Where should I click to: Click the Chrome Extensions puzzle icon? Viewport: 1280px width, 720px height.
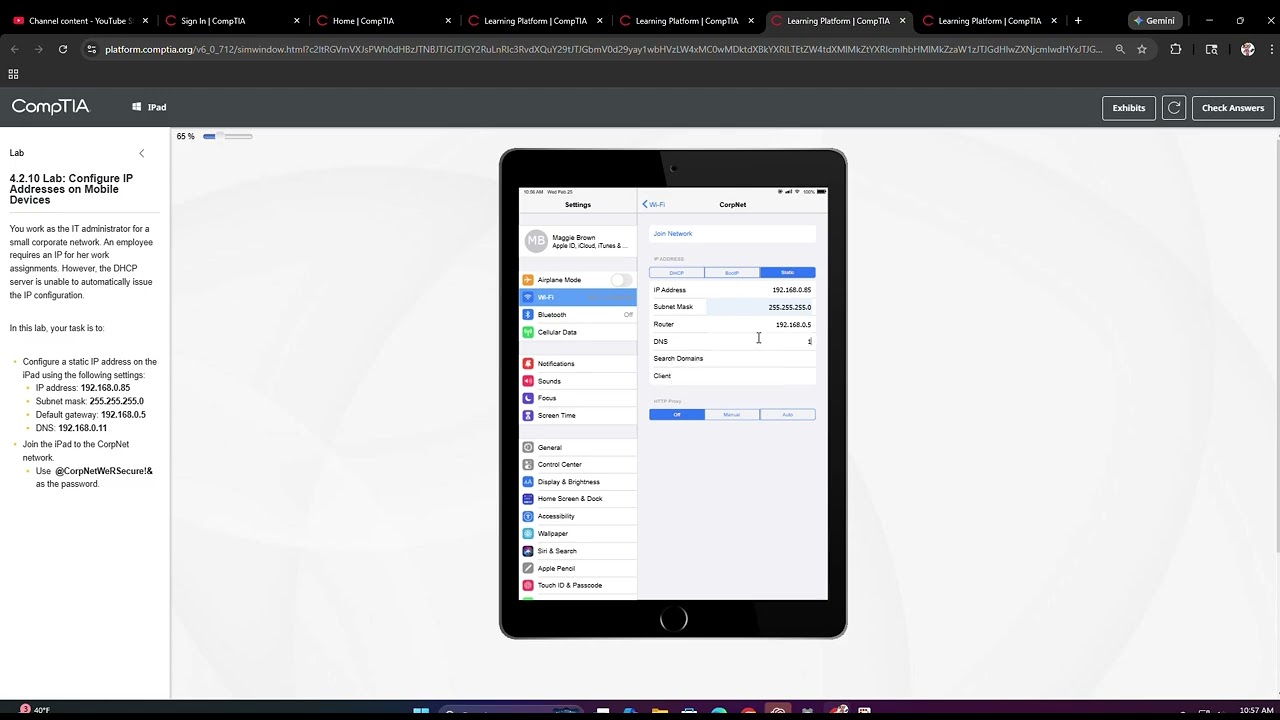(x=1175, y=49)
